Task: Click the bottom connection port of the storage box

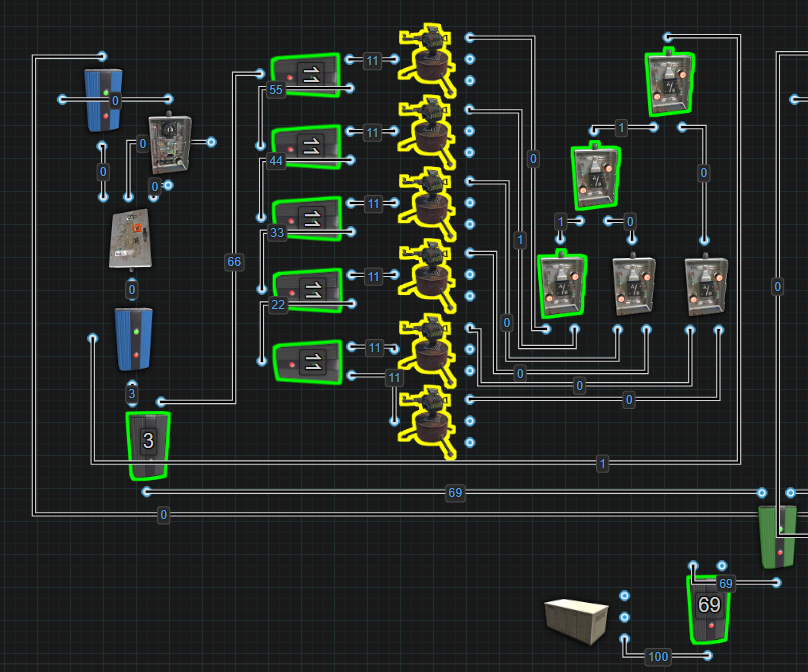Action: click(625, 639)
